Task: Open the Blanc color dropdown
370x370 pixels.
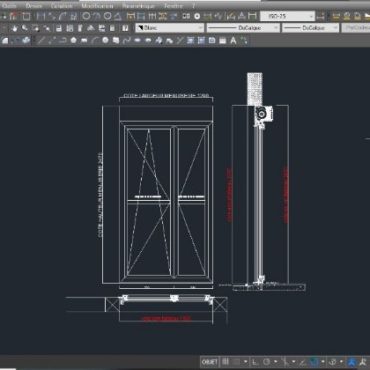Action: (170, 28)
